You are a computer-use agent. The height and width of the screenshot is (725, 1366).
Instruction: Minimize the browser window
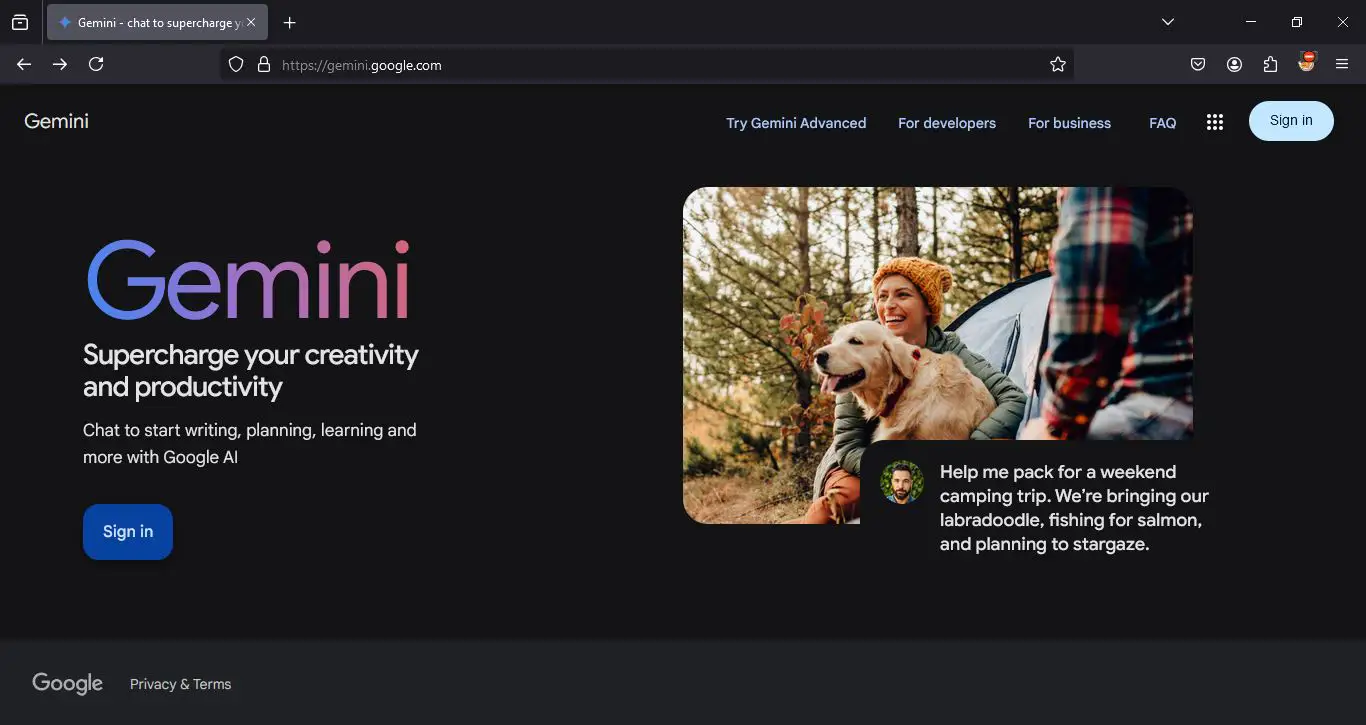(x=1251, y=22)
